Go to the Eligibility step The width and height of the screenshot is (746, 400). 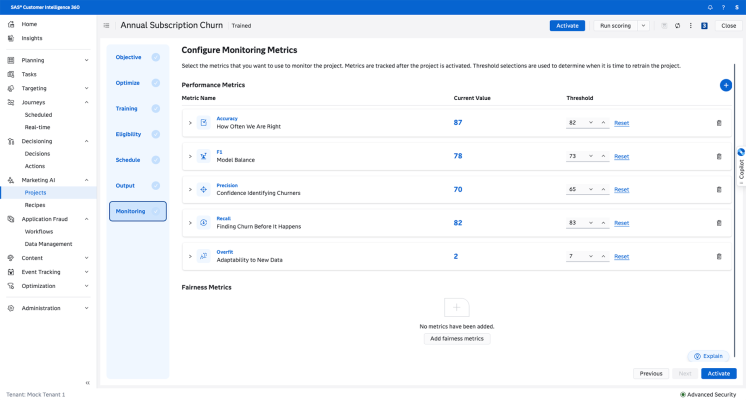click(128, 134)
